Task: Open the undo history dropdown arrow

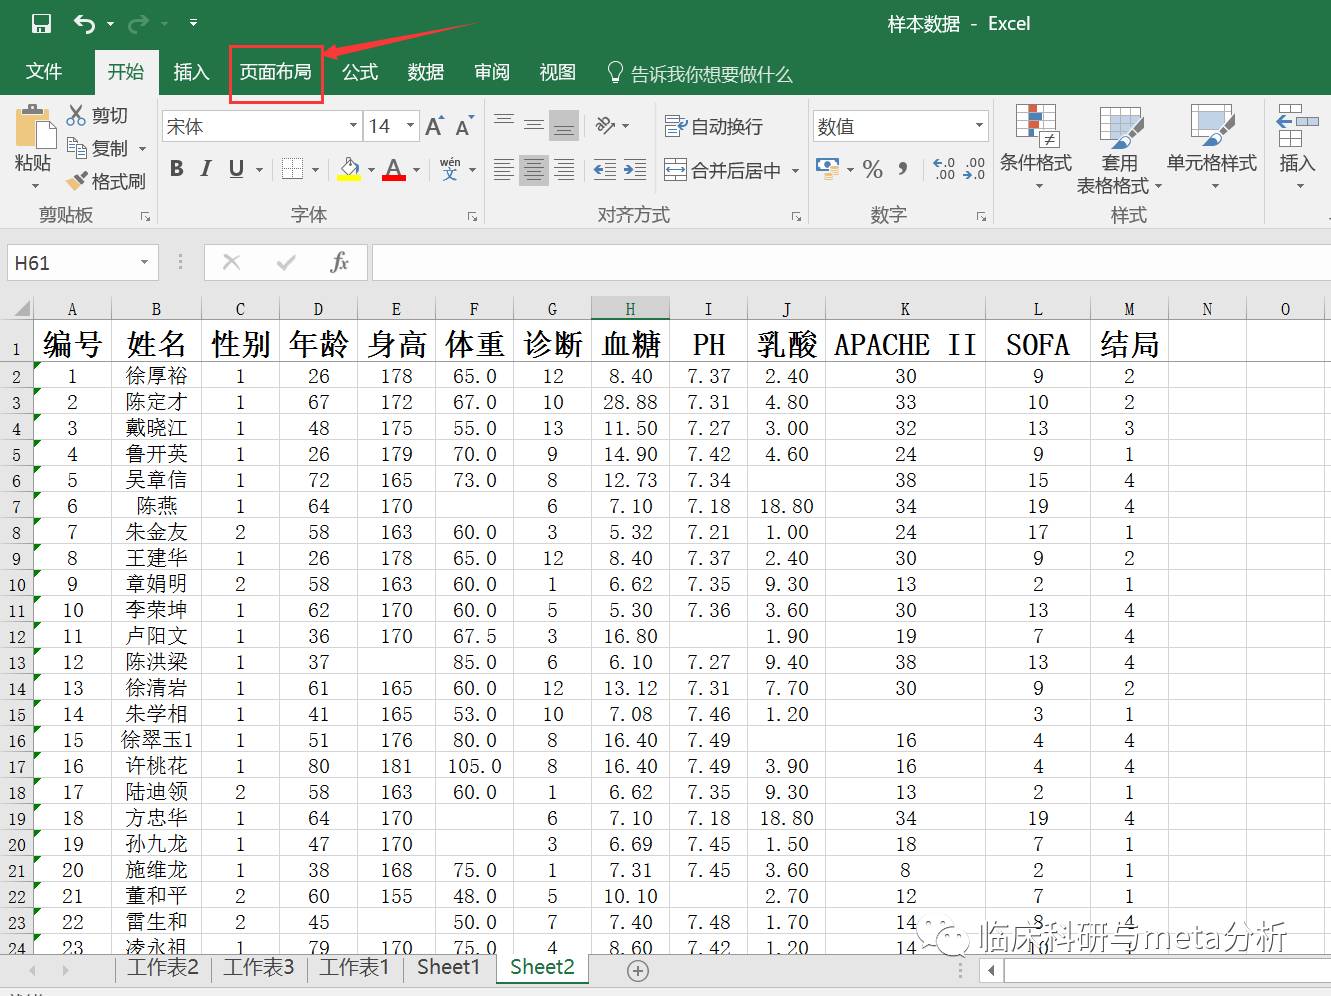Action: click(x=110, y=24)
